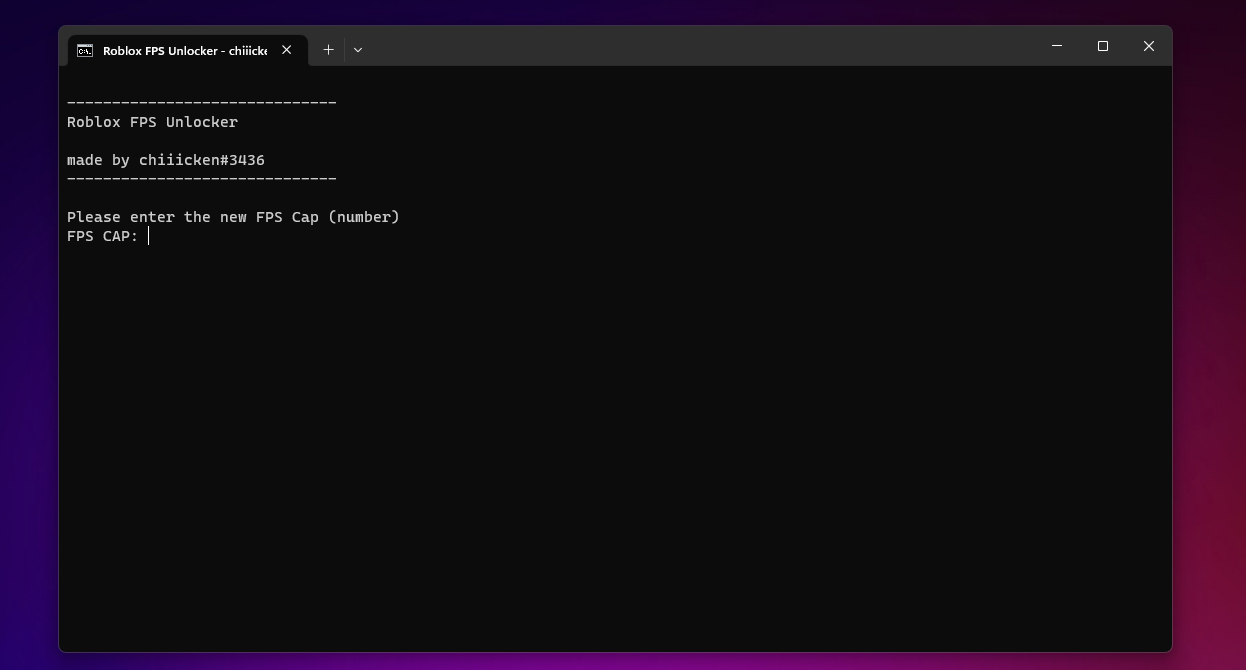Viewport: 1246px width, 670px height.
Task: Close the terminal window
Action: 1149,46
